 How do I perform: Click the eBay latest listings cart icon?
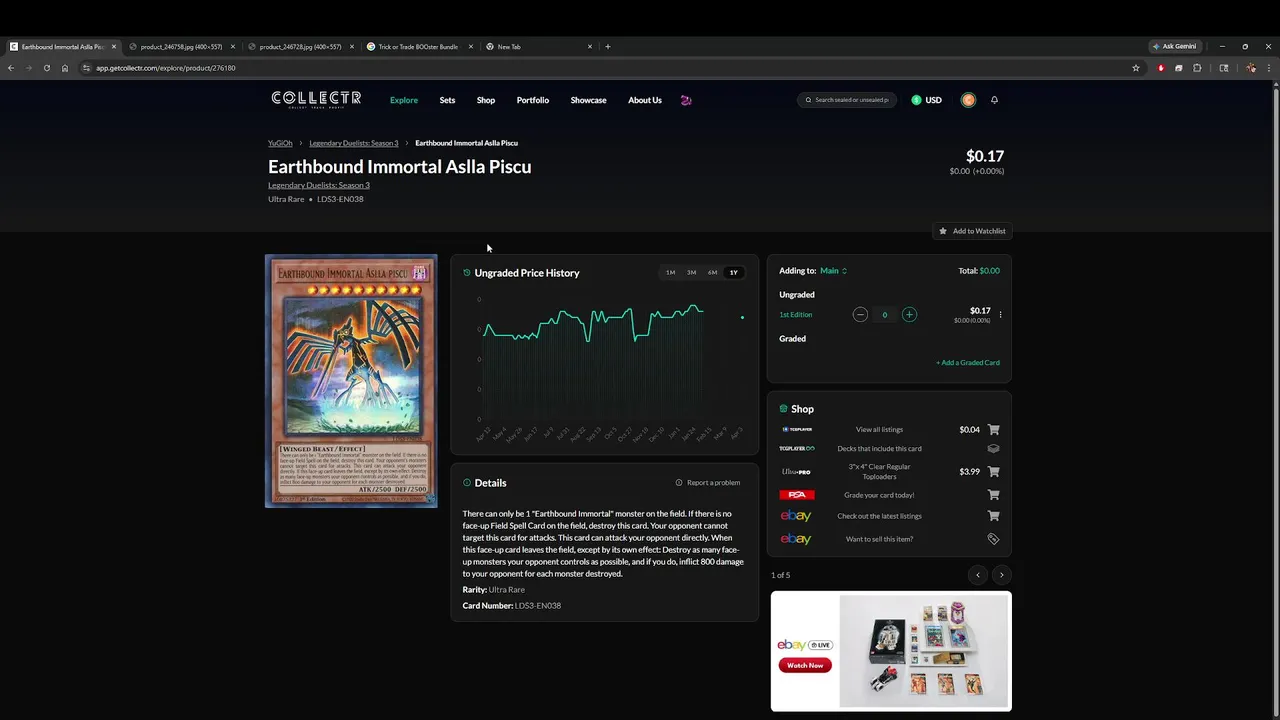(993, 516)
